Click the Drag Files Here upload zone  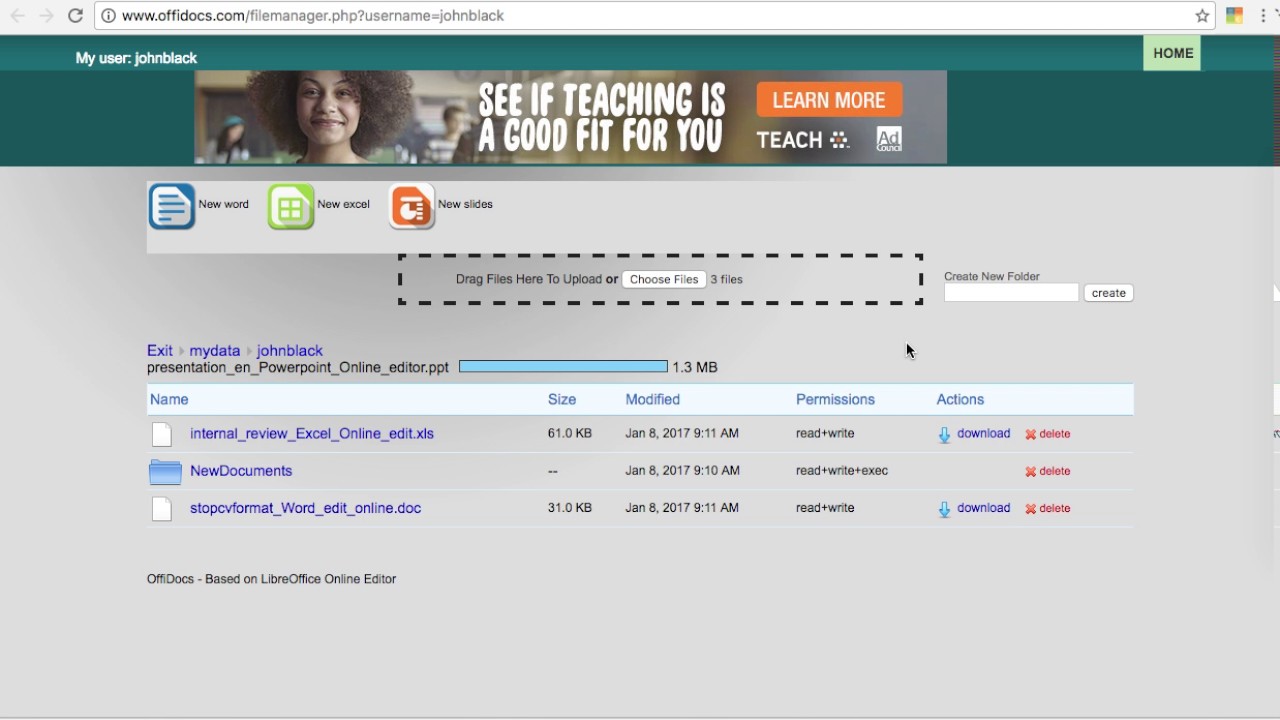coord(660,280)
